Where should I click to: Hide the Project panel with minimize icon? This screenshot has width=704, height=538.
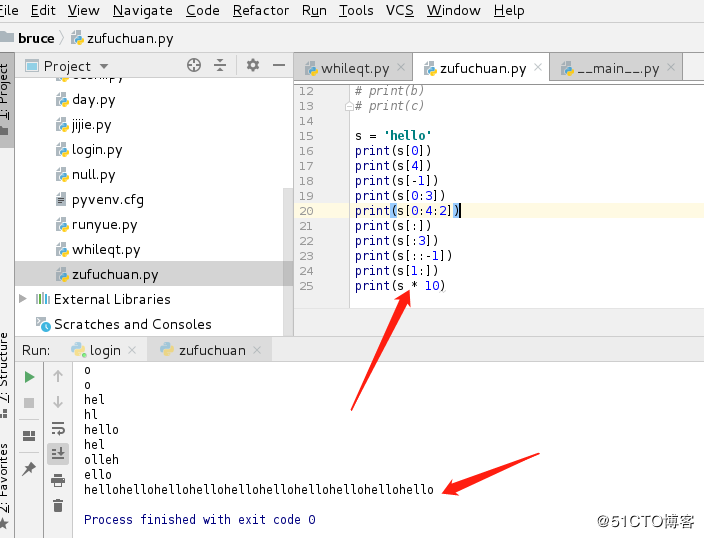click(278, 65)
